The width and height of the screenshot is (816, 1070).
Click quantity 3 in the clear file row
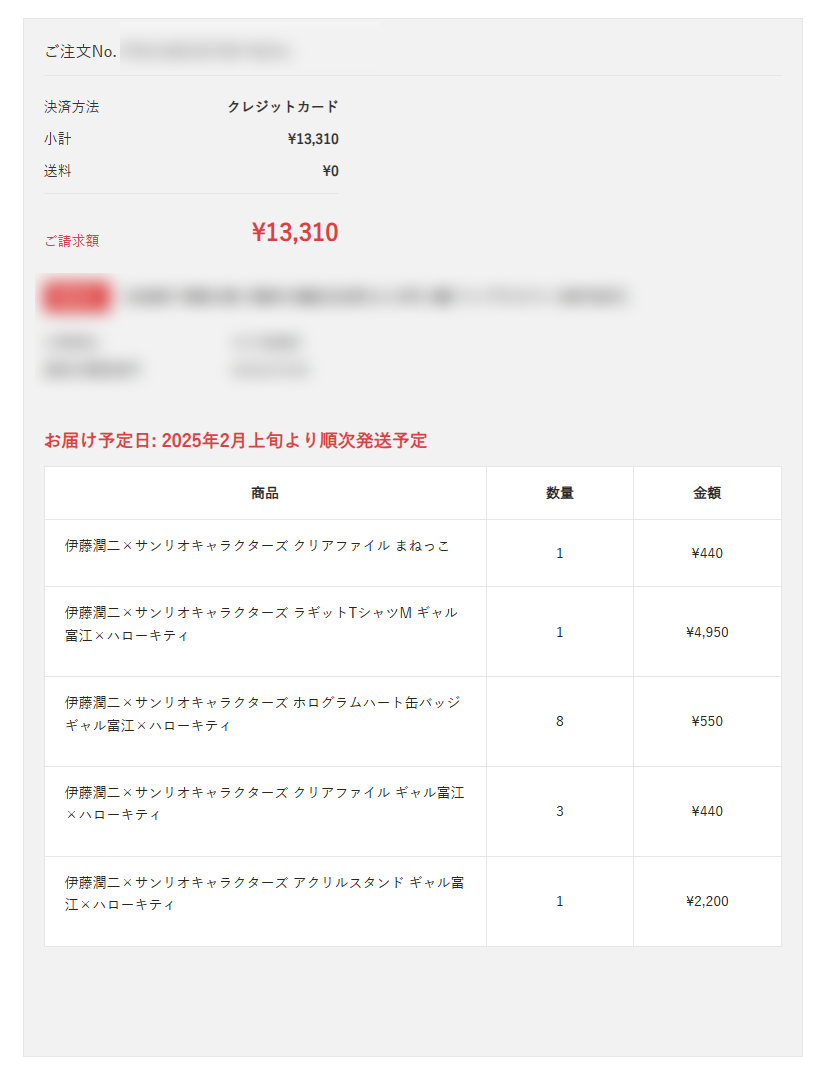(559, 811)
